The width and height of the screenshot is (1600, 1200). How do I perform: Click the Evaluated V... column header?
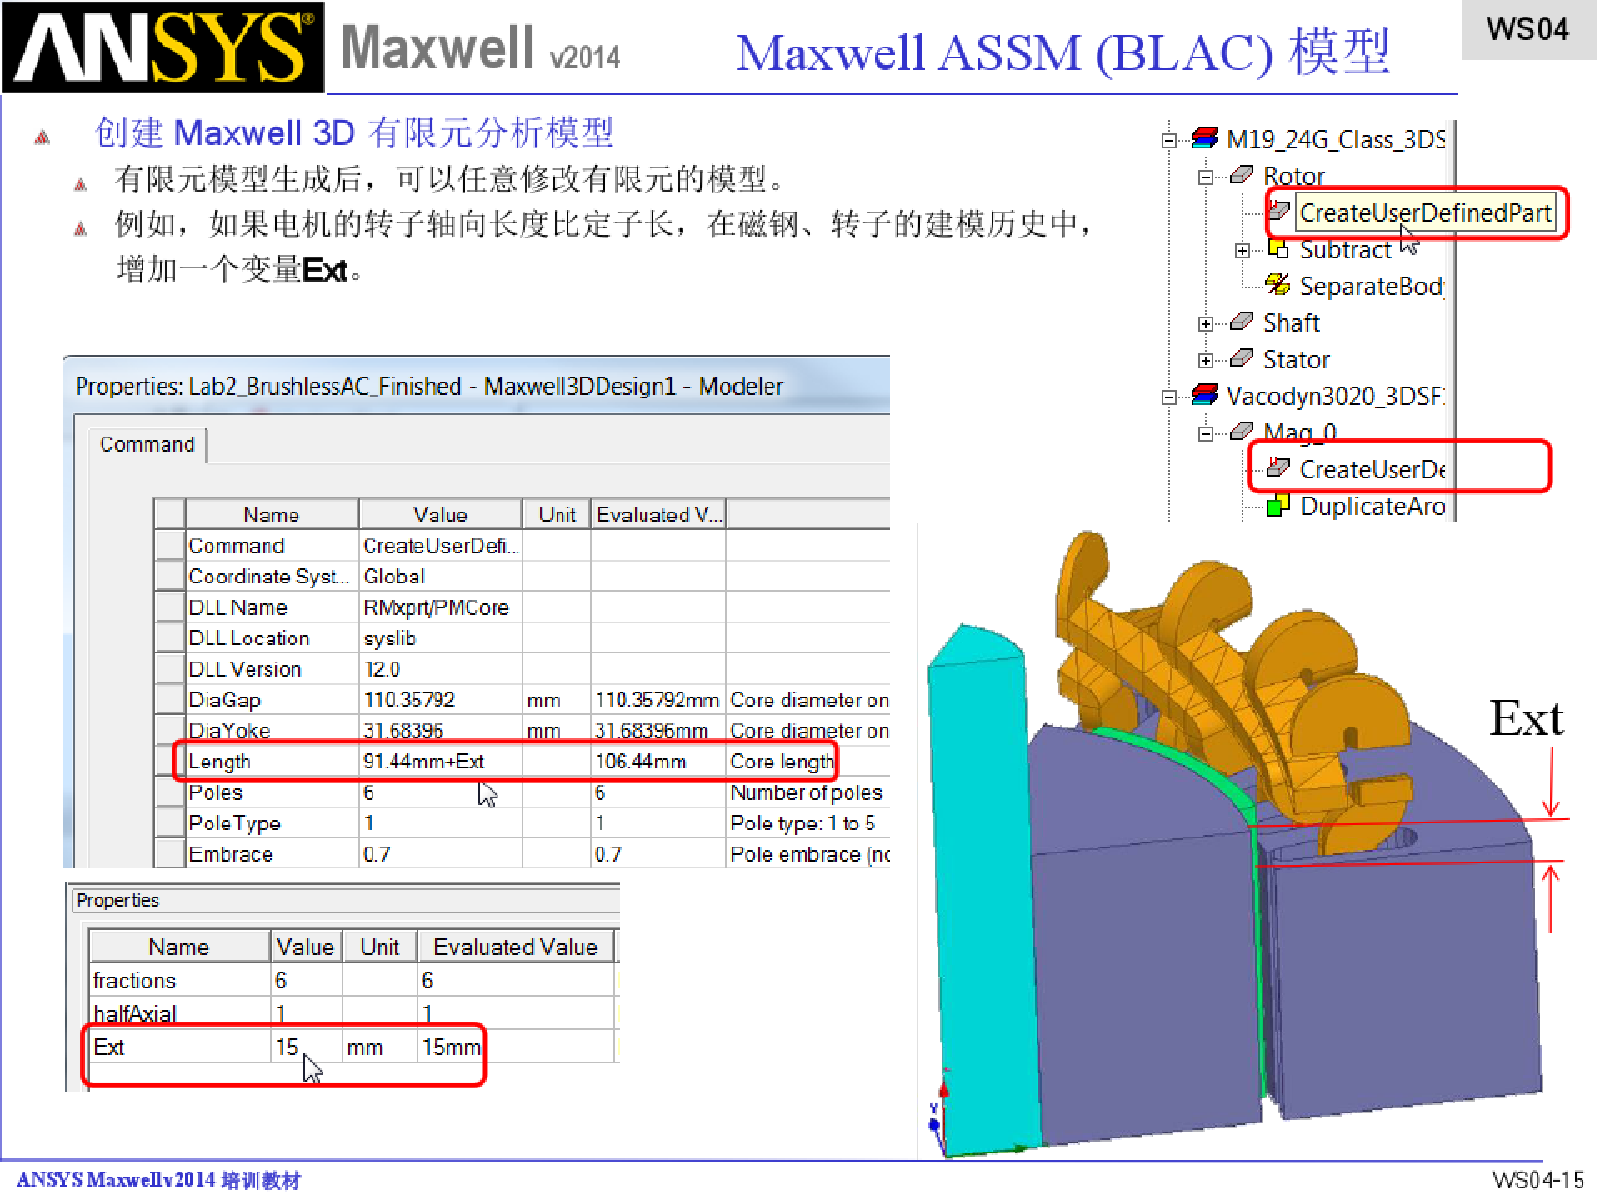[x=658, y=514]
